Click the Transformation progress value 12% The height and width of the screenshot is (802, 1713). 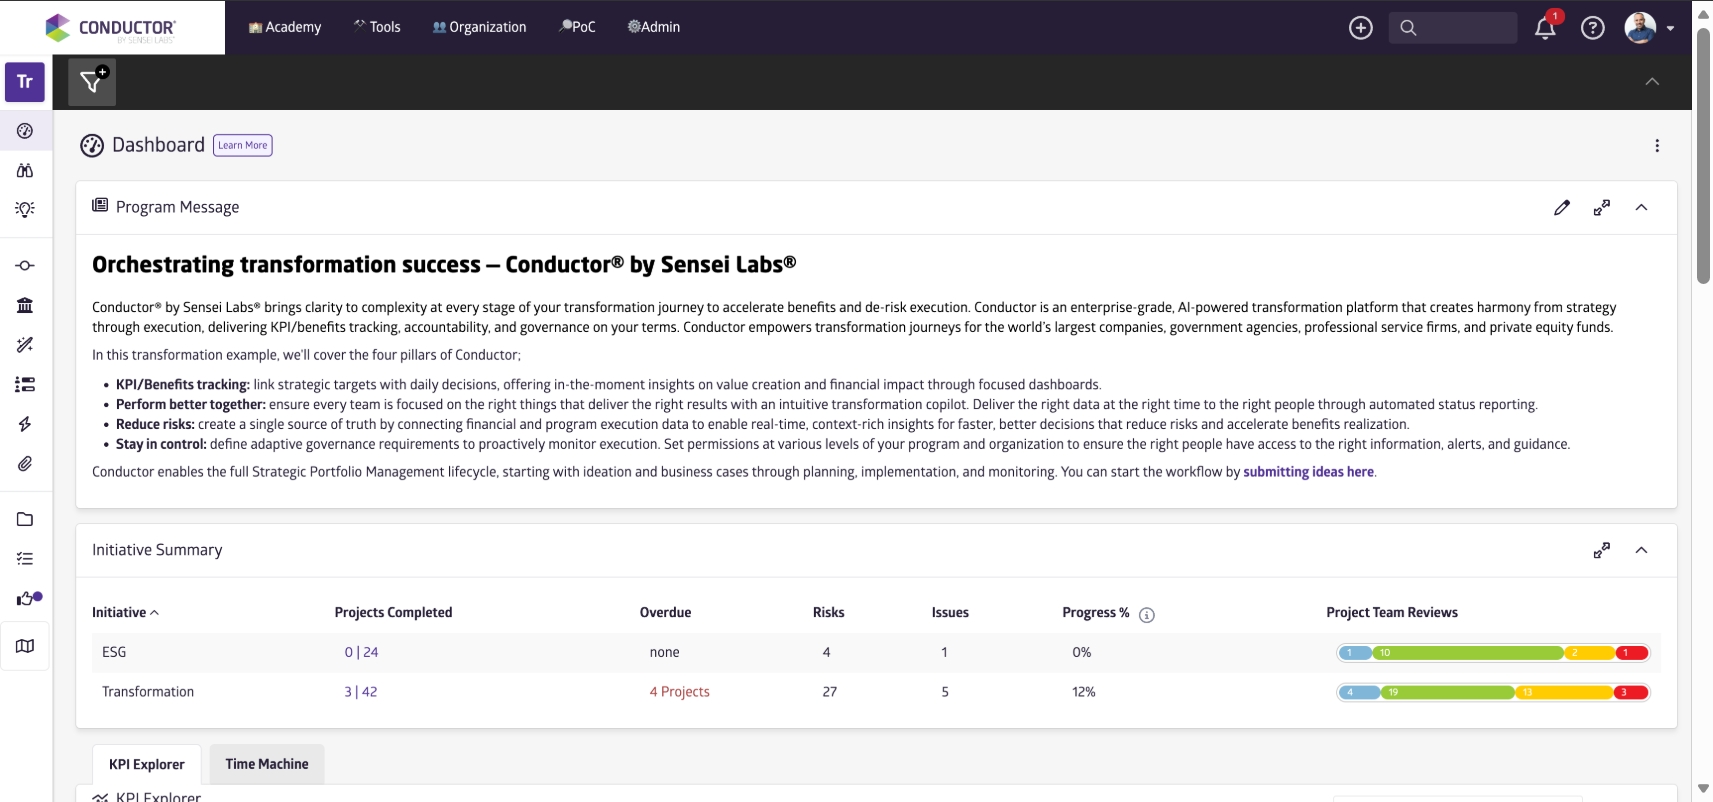click(x=1084, y=692)
